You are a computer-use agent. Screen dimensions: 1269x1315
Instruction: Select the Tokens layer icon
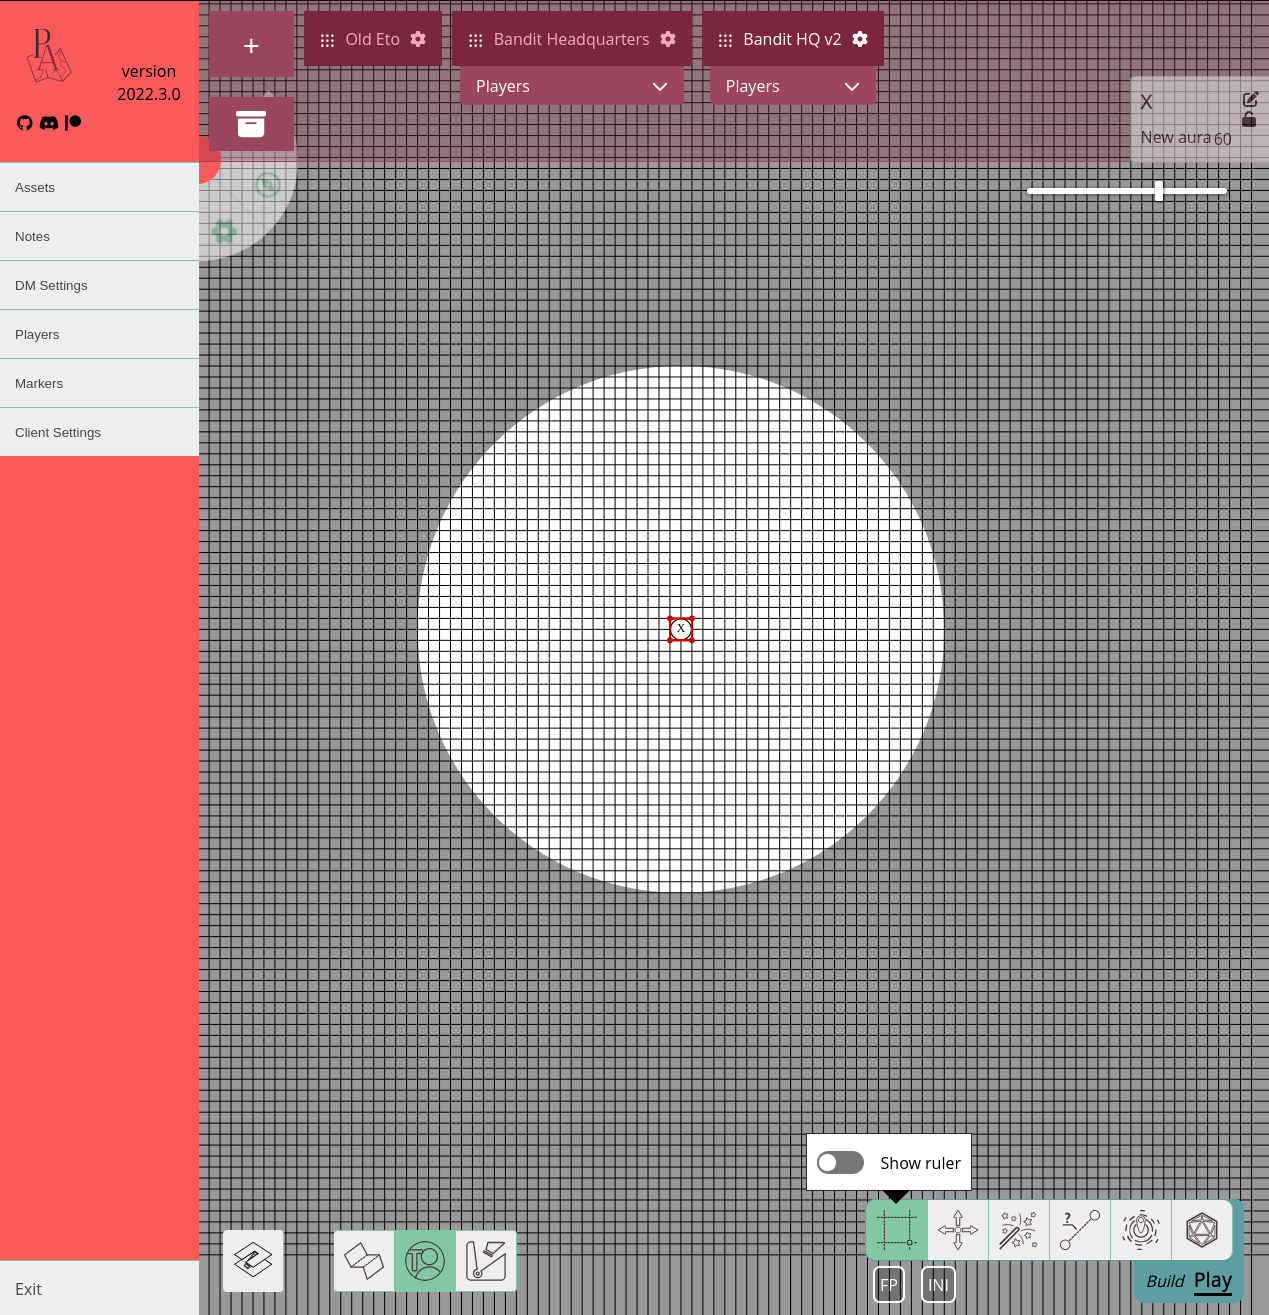pyautogui.click(x=425, y=1261)
